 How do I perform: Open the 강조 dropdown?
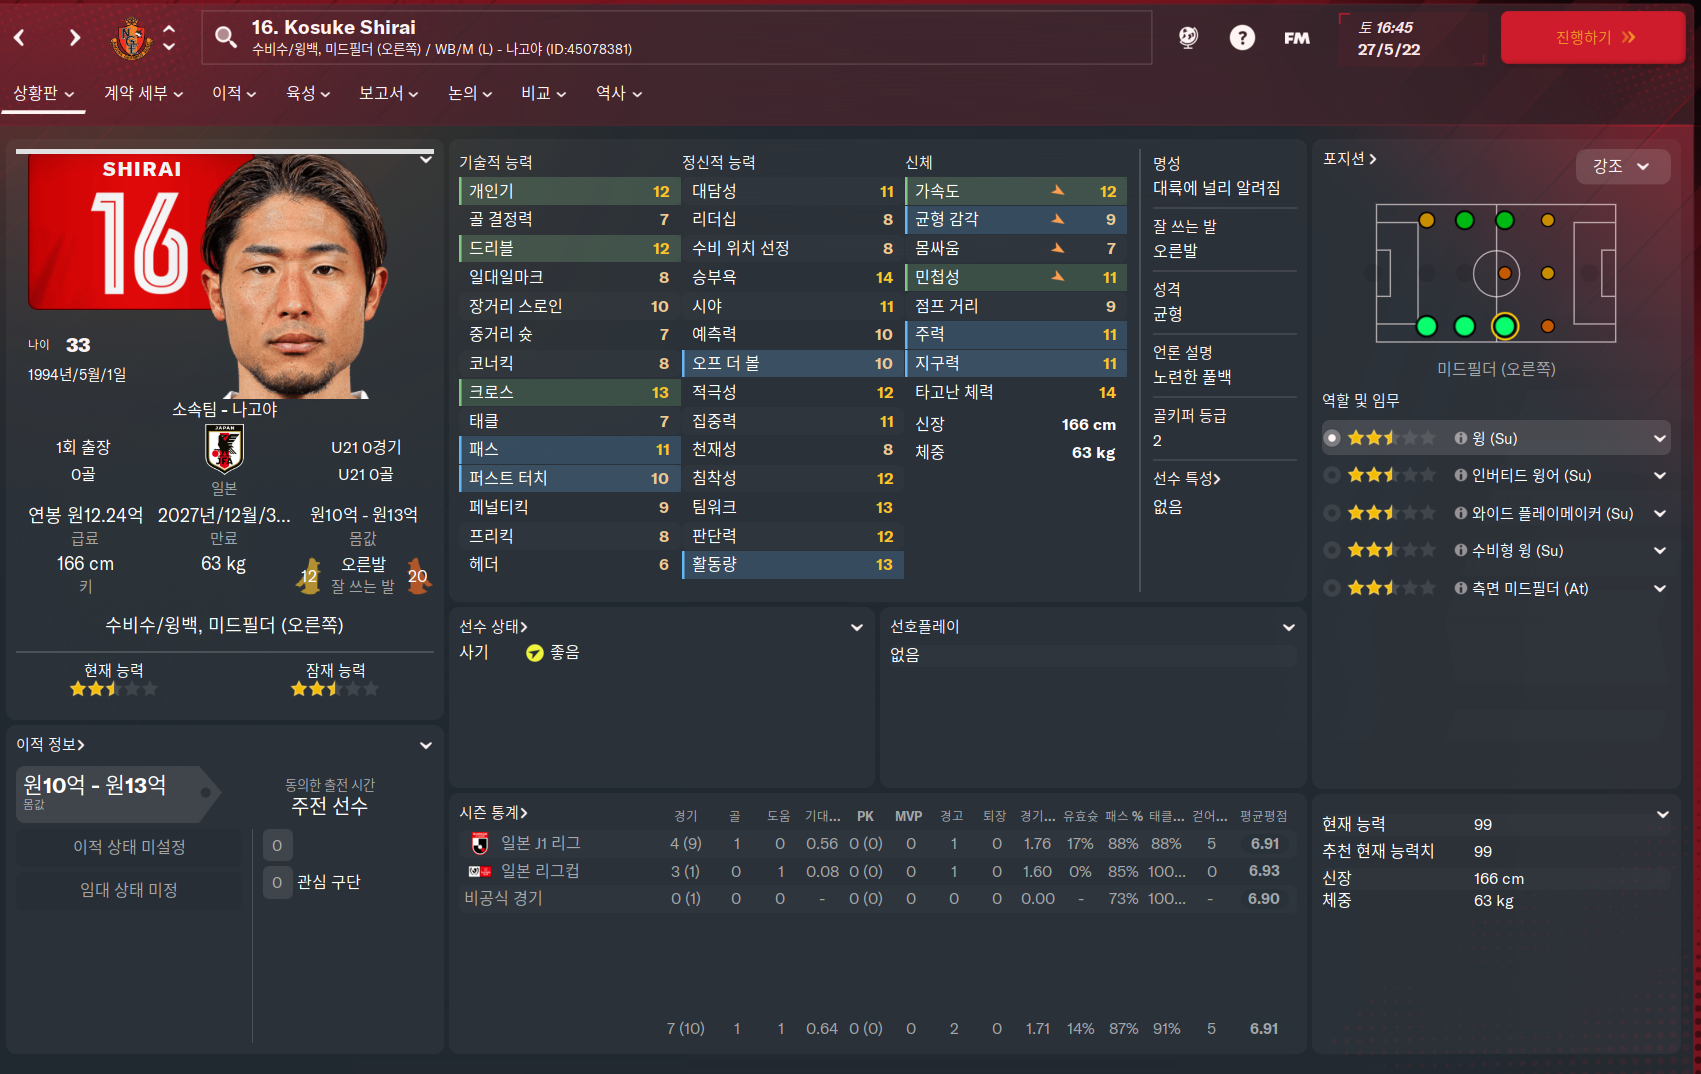1622,166
